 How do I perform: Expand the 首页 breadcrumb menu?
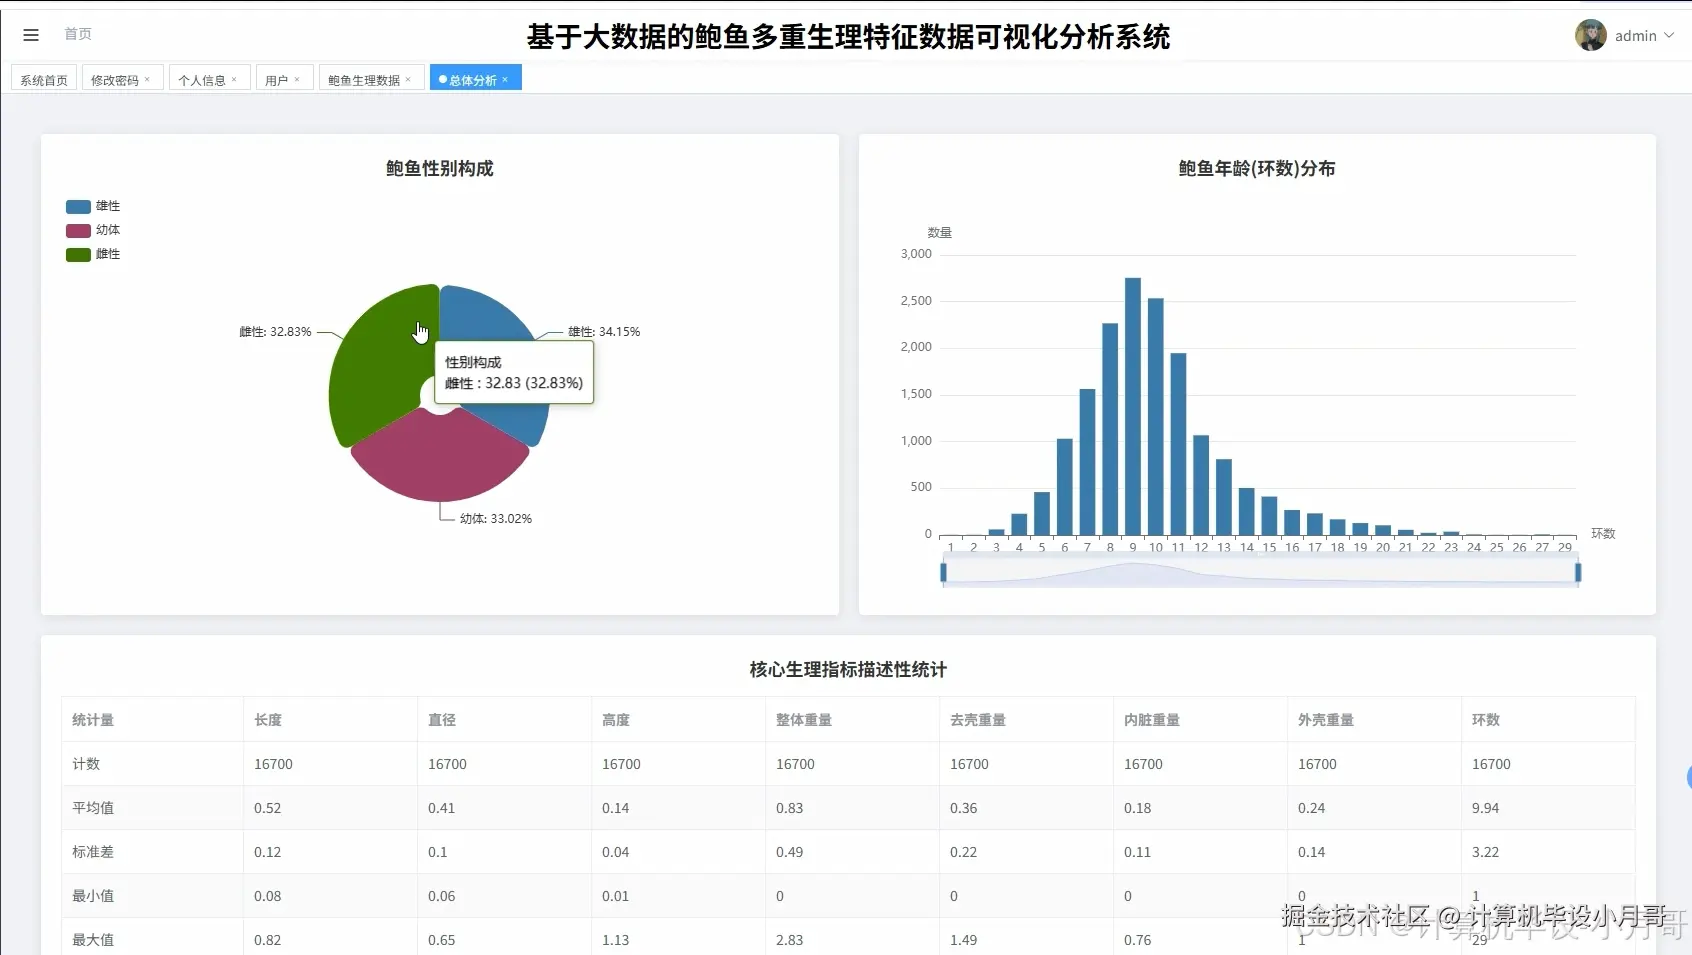click(x=78, y=34)
